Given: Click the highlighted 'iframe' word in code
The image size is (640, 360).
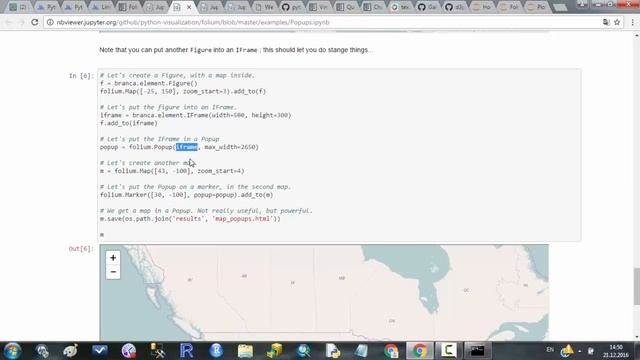Looking at the screenshot, I should click(x=187, y=147).
